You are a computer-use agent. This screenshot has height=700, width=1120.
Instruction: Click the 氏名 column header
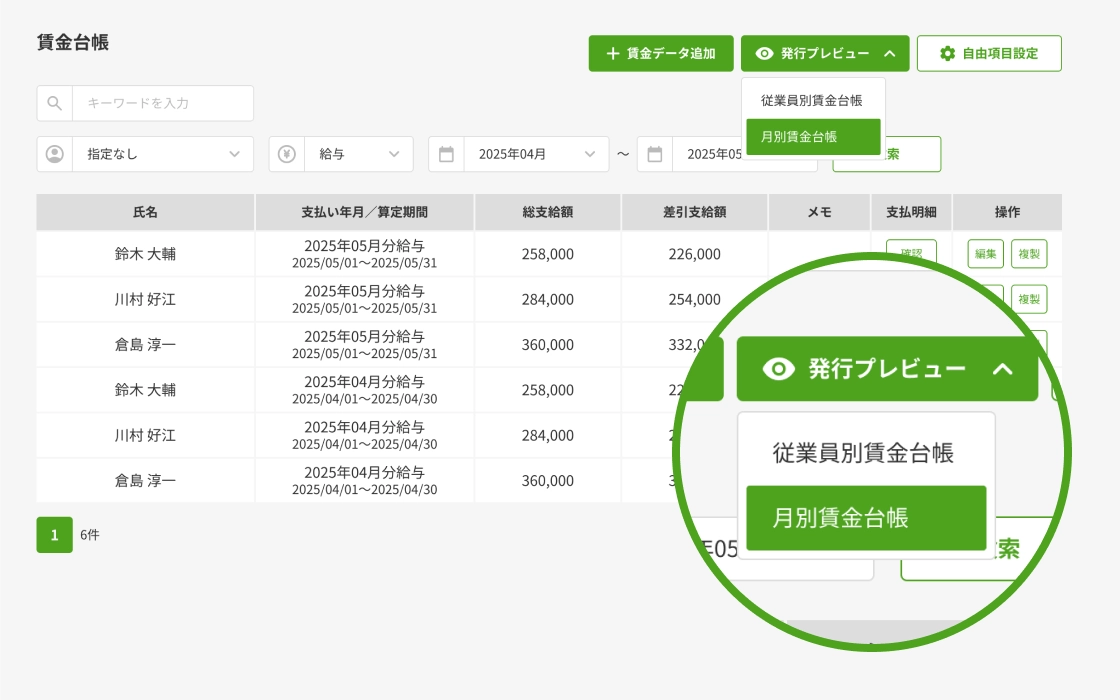(x=146, y=212)
